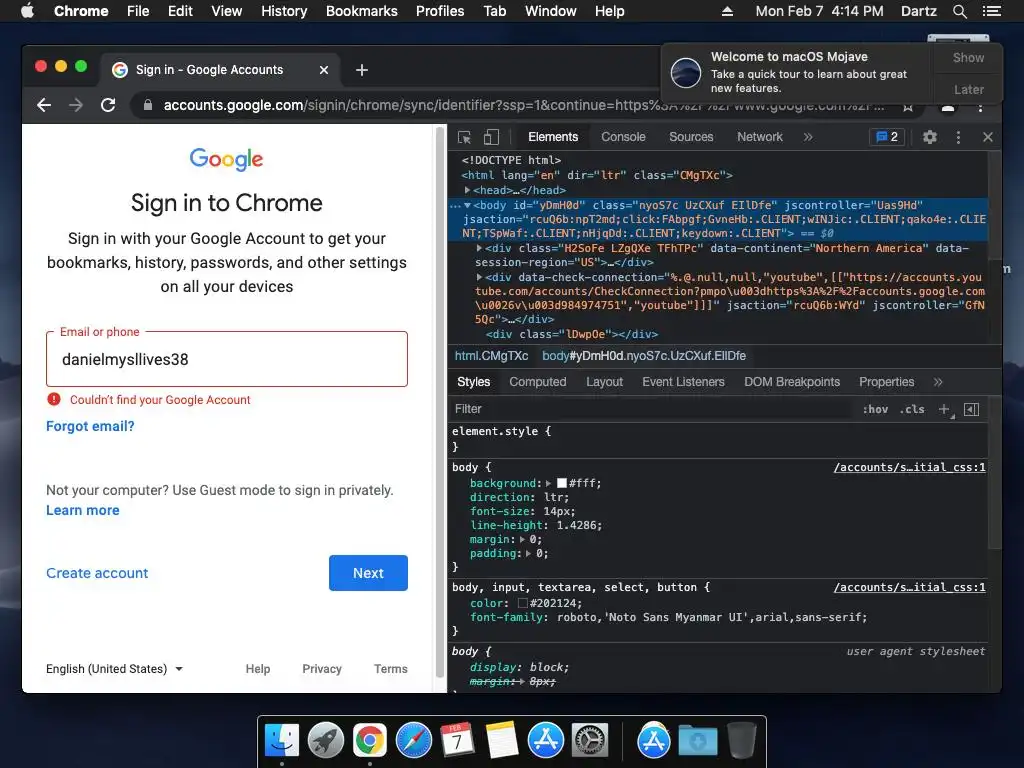Click the #202124 color swatch
The width and height of the screenshot is (1024, 768).
(522, 603)
